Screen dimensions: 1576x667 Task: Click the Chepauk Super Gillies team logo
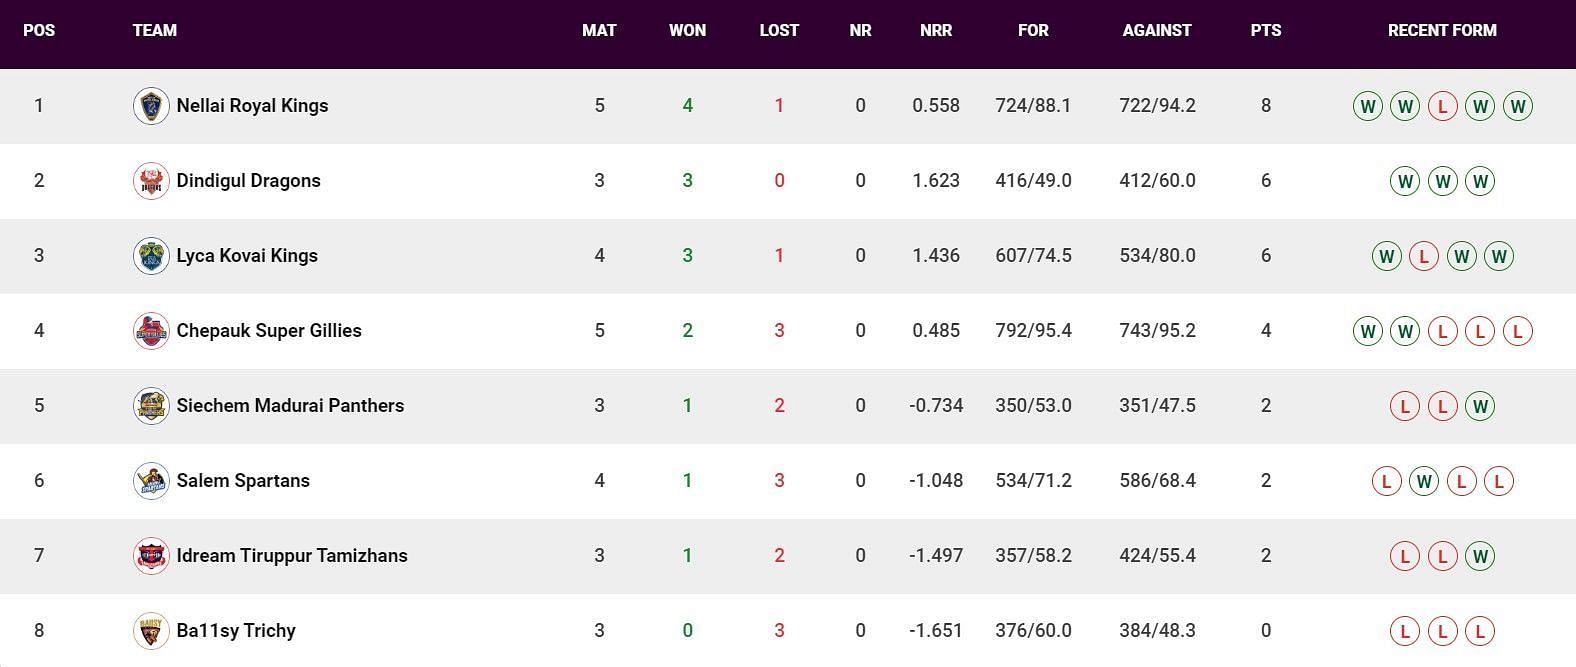151,331
